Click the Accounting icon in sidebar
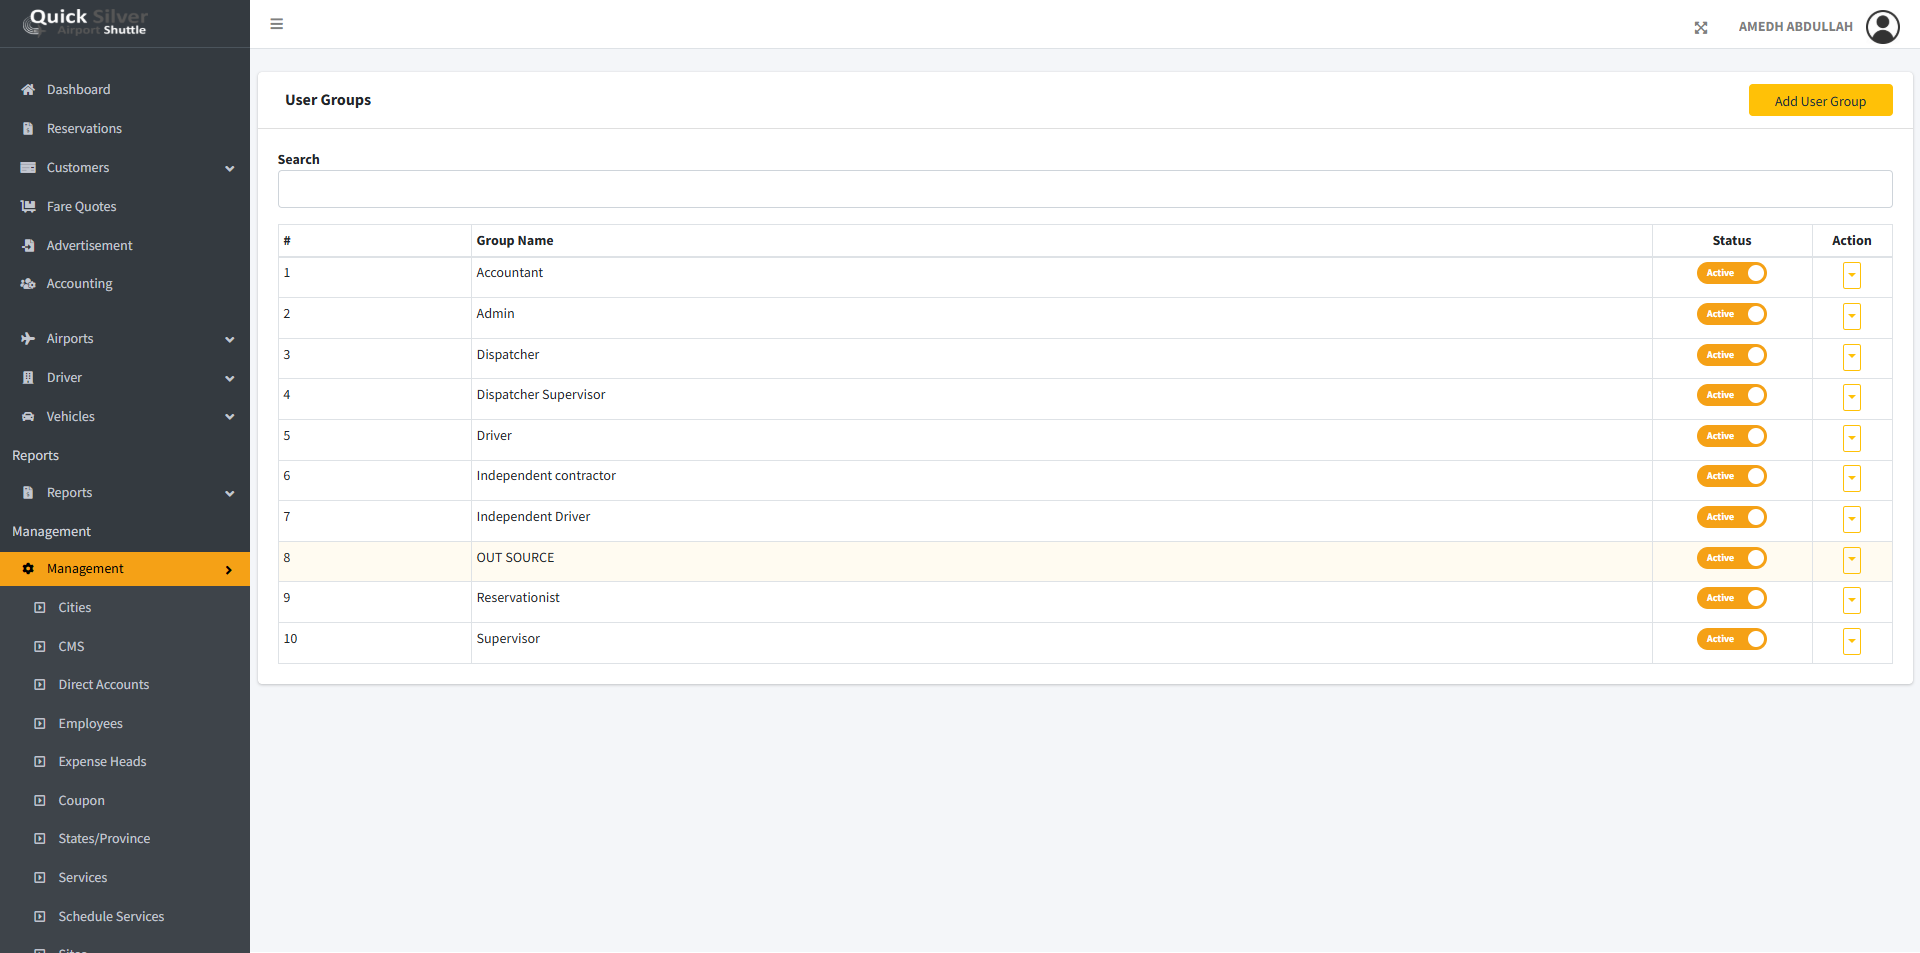1920x953 pixels. (x=28, y=284)
